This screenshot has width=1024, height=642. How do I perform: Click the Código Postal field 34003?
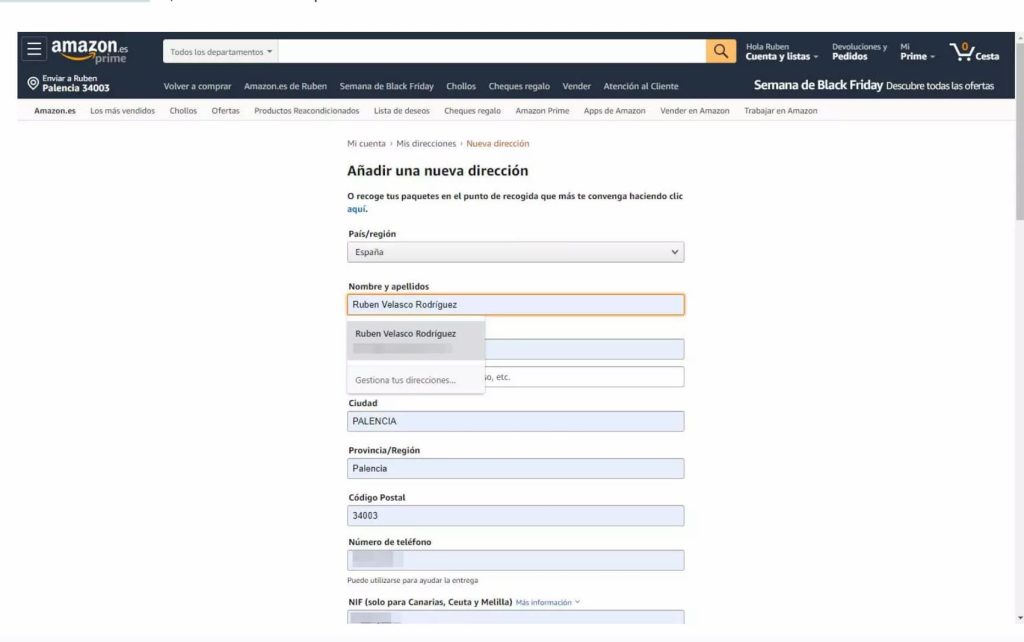(x=515, y=515)
